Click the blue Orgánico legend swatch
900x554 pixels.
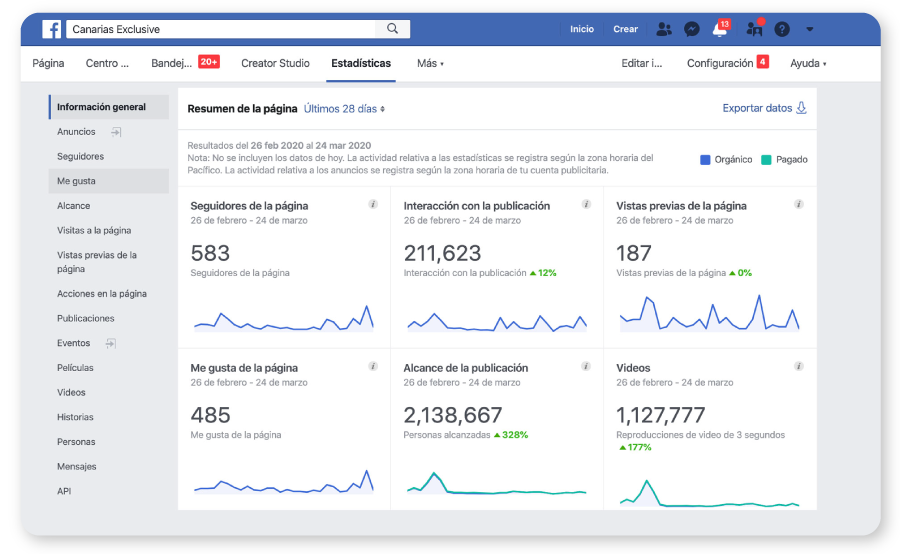[705, 159]
